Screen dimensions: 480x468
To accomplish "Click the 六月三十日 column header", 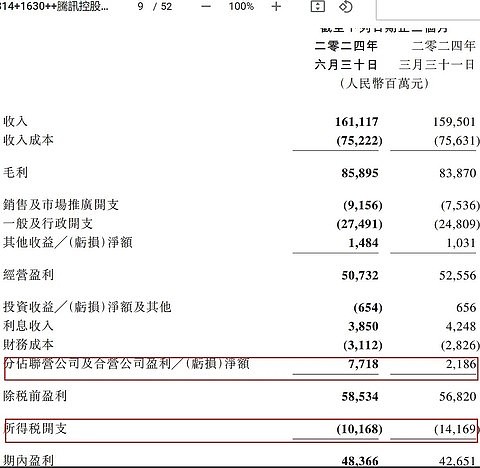I will pos(346,65).
